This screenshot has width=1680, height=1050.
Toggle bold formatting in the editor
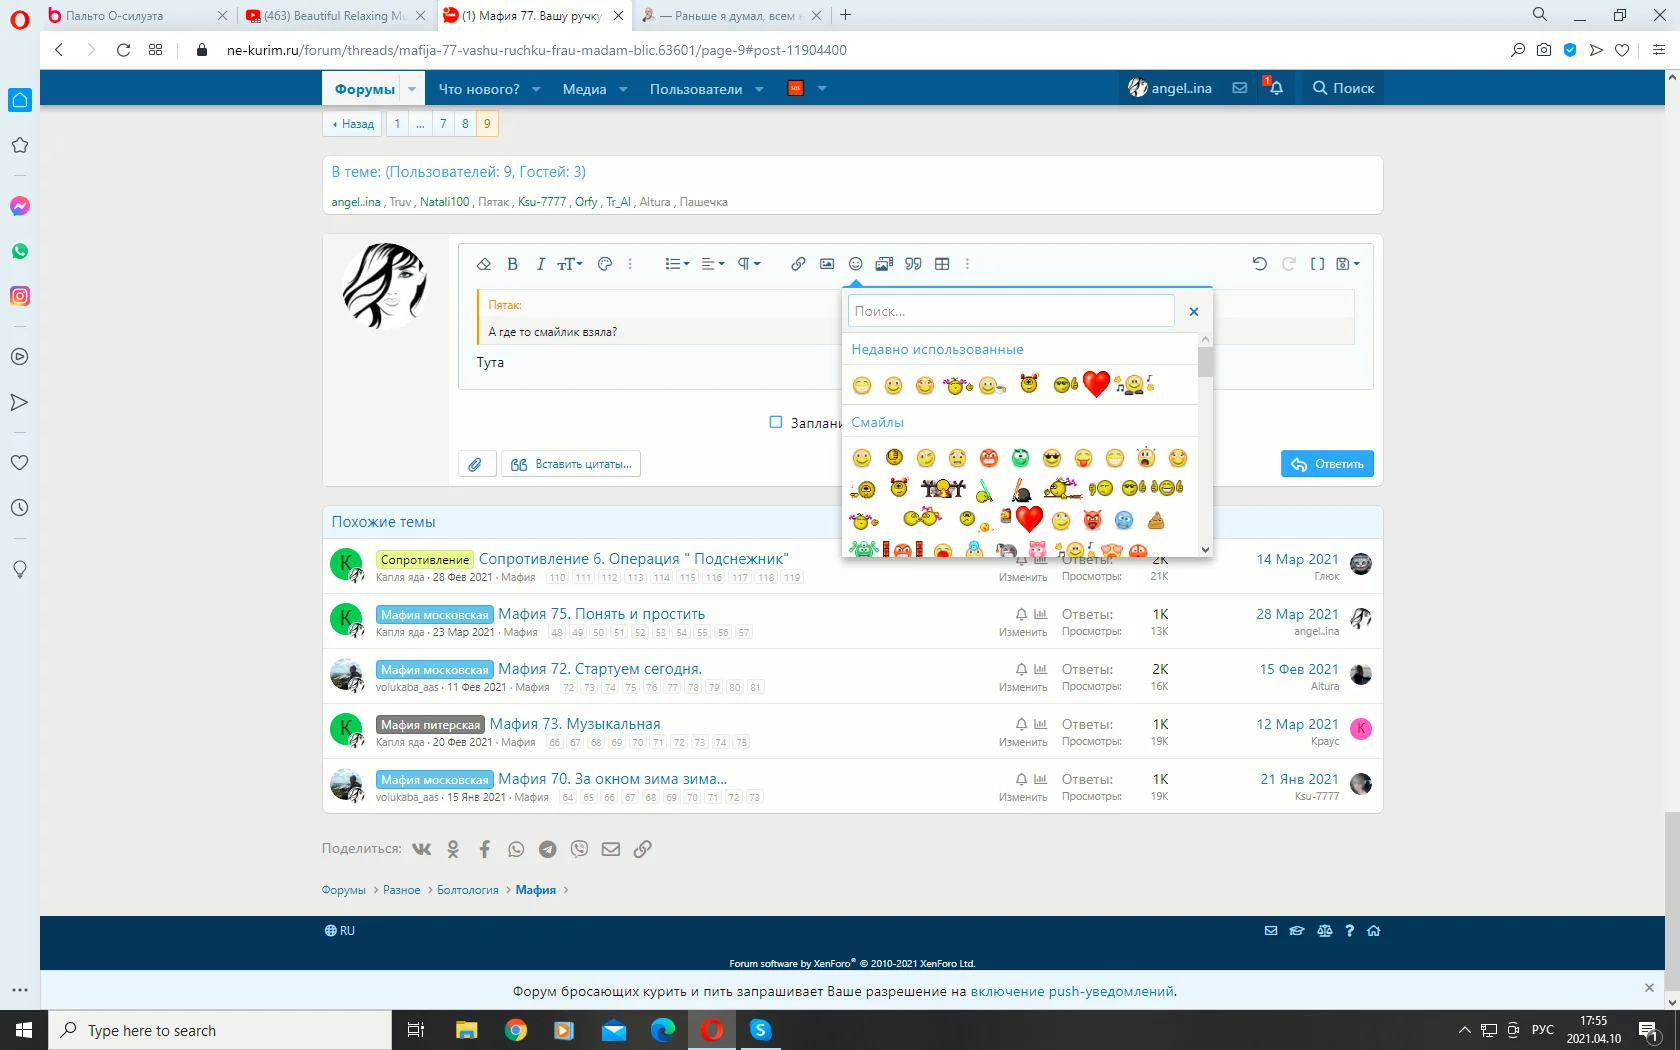[x=513, y=264]
